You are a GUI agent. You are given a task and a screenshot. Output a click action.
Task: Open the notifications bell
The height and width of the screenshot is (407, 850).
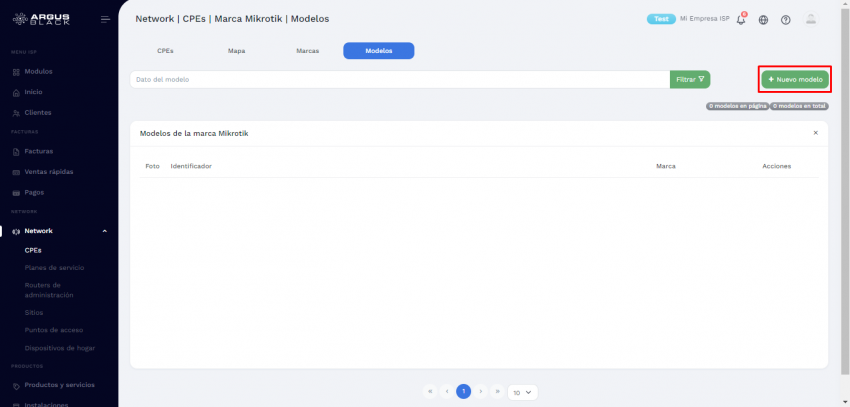(741, 19)
